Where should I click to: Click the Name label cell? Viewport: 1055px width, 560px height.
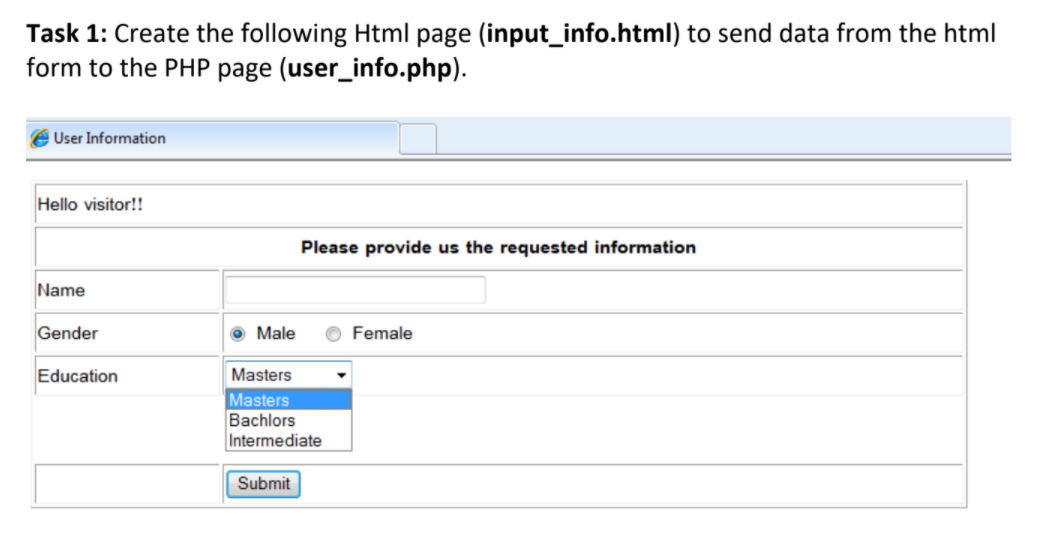point(127,290)
